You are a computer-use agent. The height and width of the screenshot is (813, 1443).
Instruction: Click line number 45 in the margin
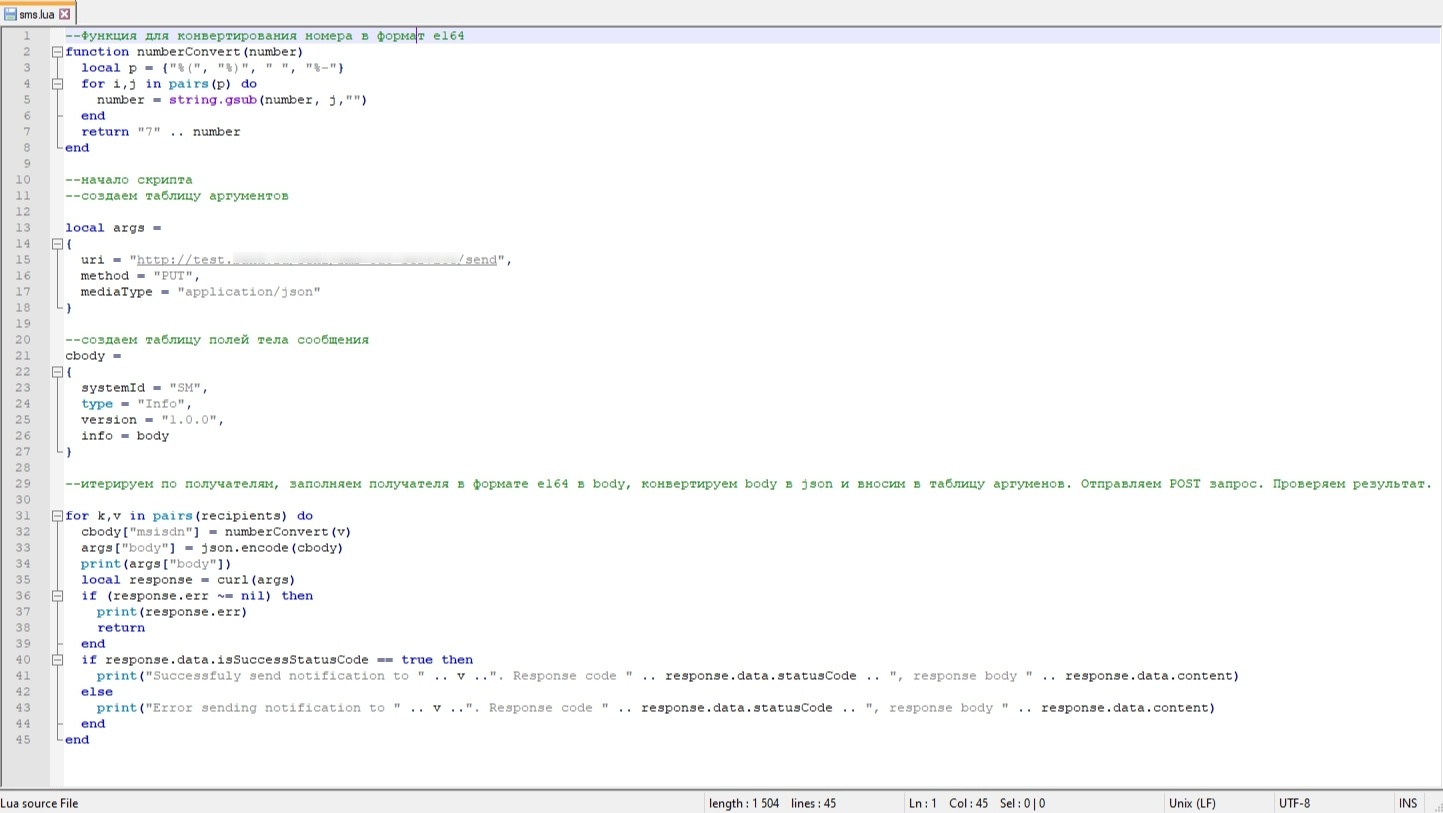pos(24,740)
